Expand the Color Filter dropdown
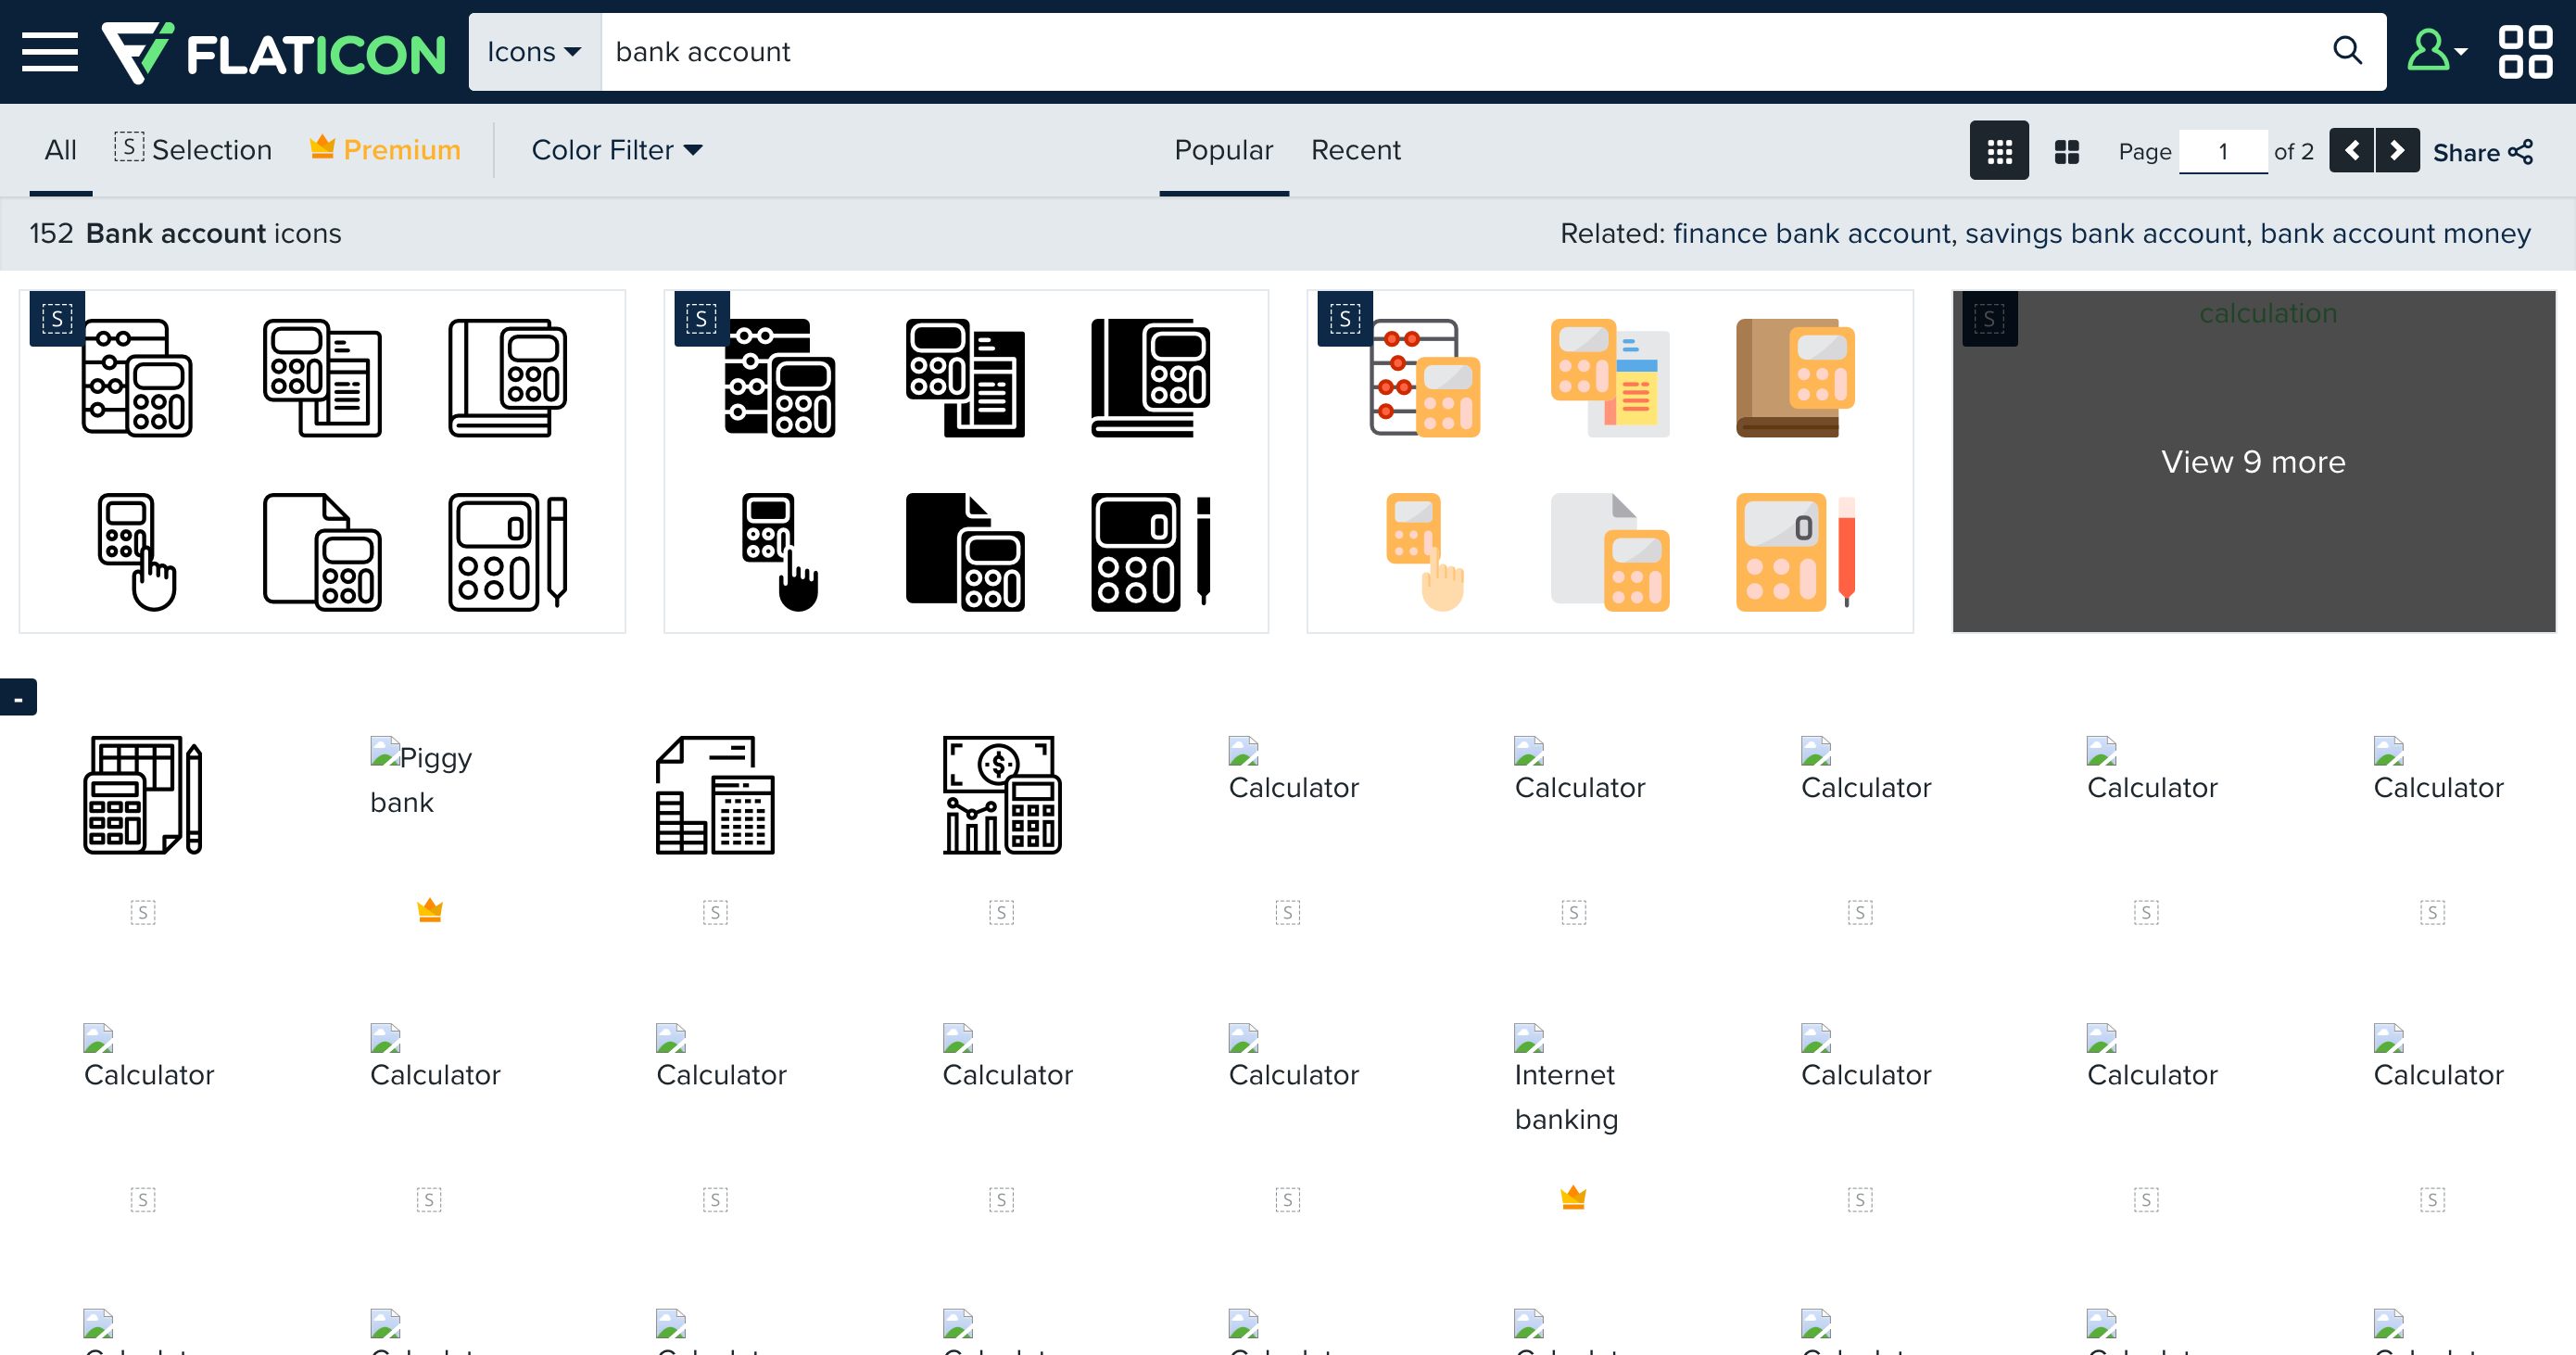Image resolution: width=2576 pixels, height=1355 pixels. coord(616,149)
